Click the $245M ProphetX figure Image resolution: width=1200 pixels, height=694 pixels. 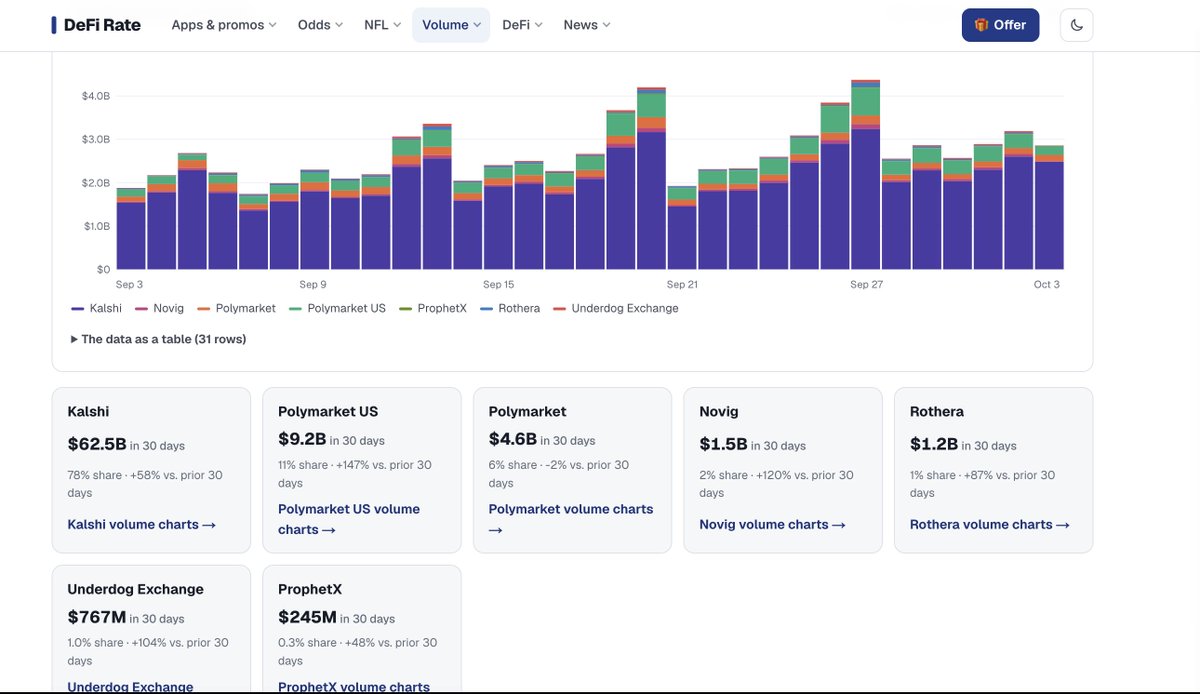pos(307,616)
